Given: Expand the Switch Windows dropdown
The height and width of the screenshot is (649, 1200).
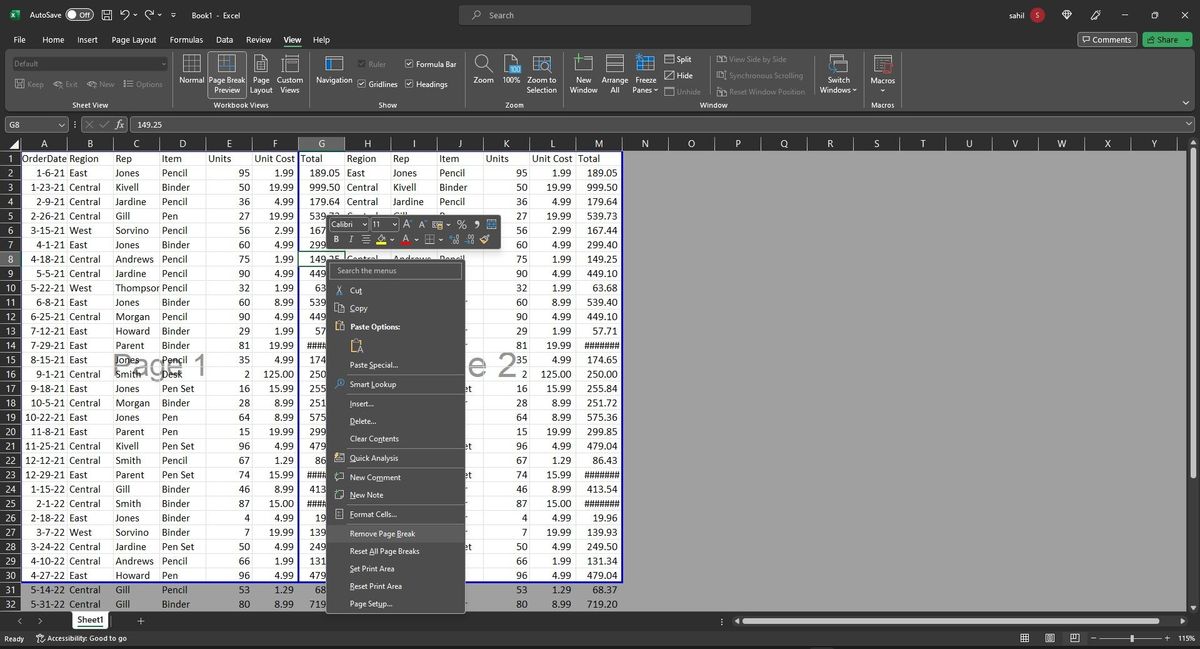Looking at the screenshot, I should (838, 74).
